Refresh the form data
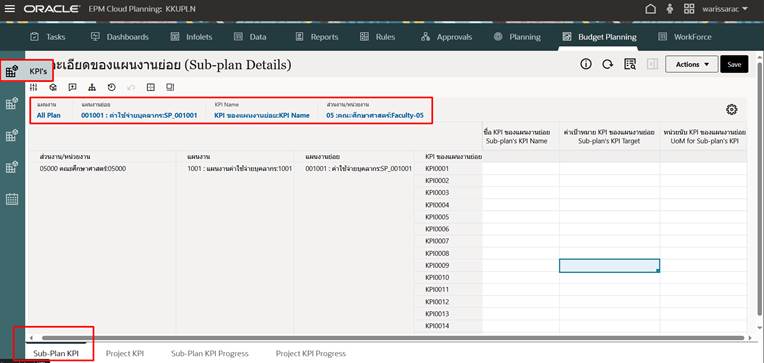764x363 pixels. 607,64
